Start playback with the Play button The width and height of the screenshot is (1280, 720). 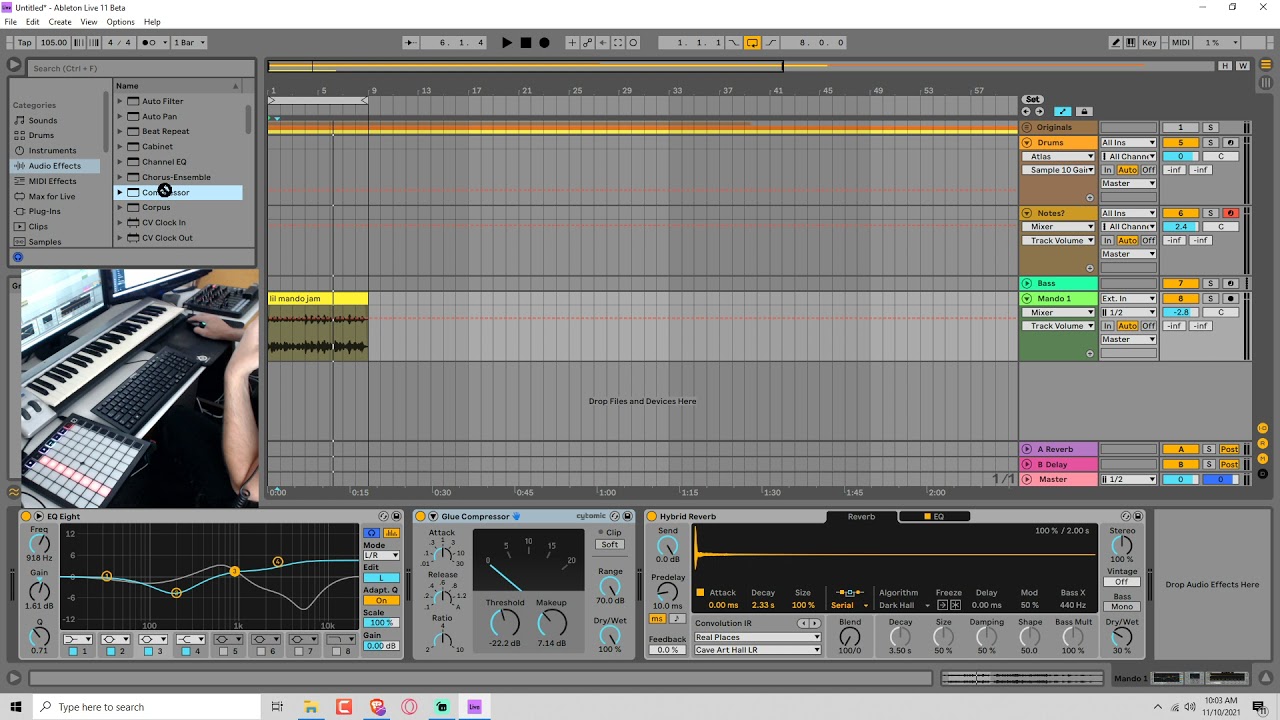(507, 43)
